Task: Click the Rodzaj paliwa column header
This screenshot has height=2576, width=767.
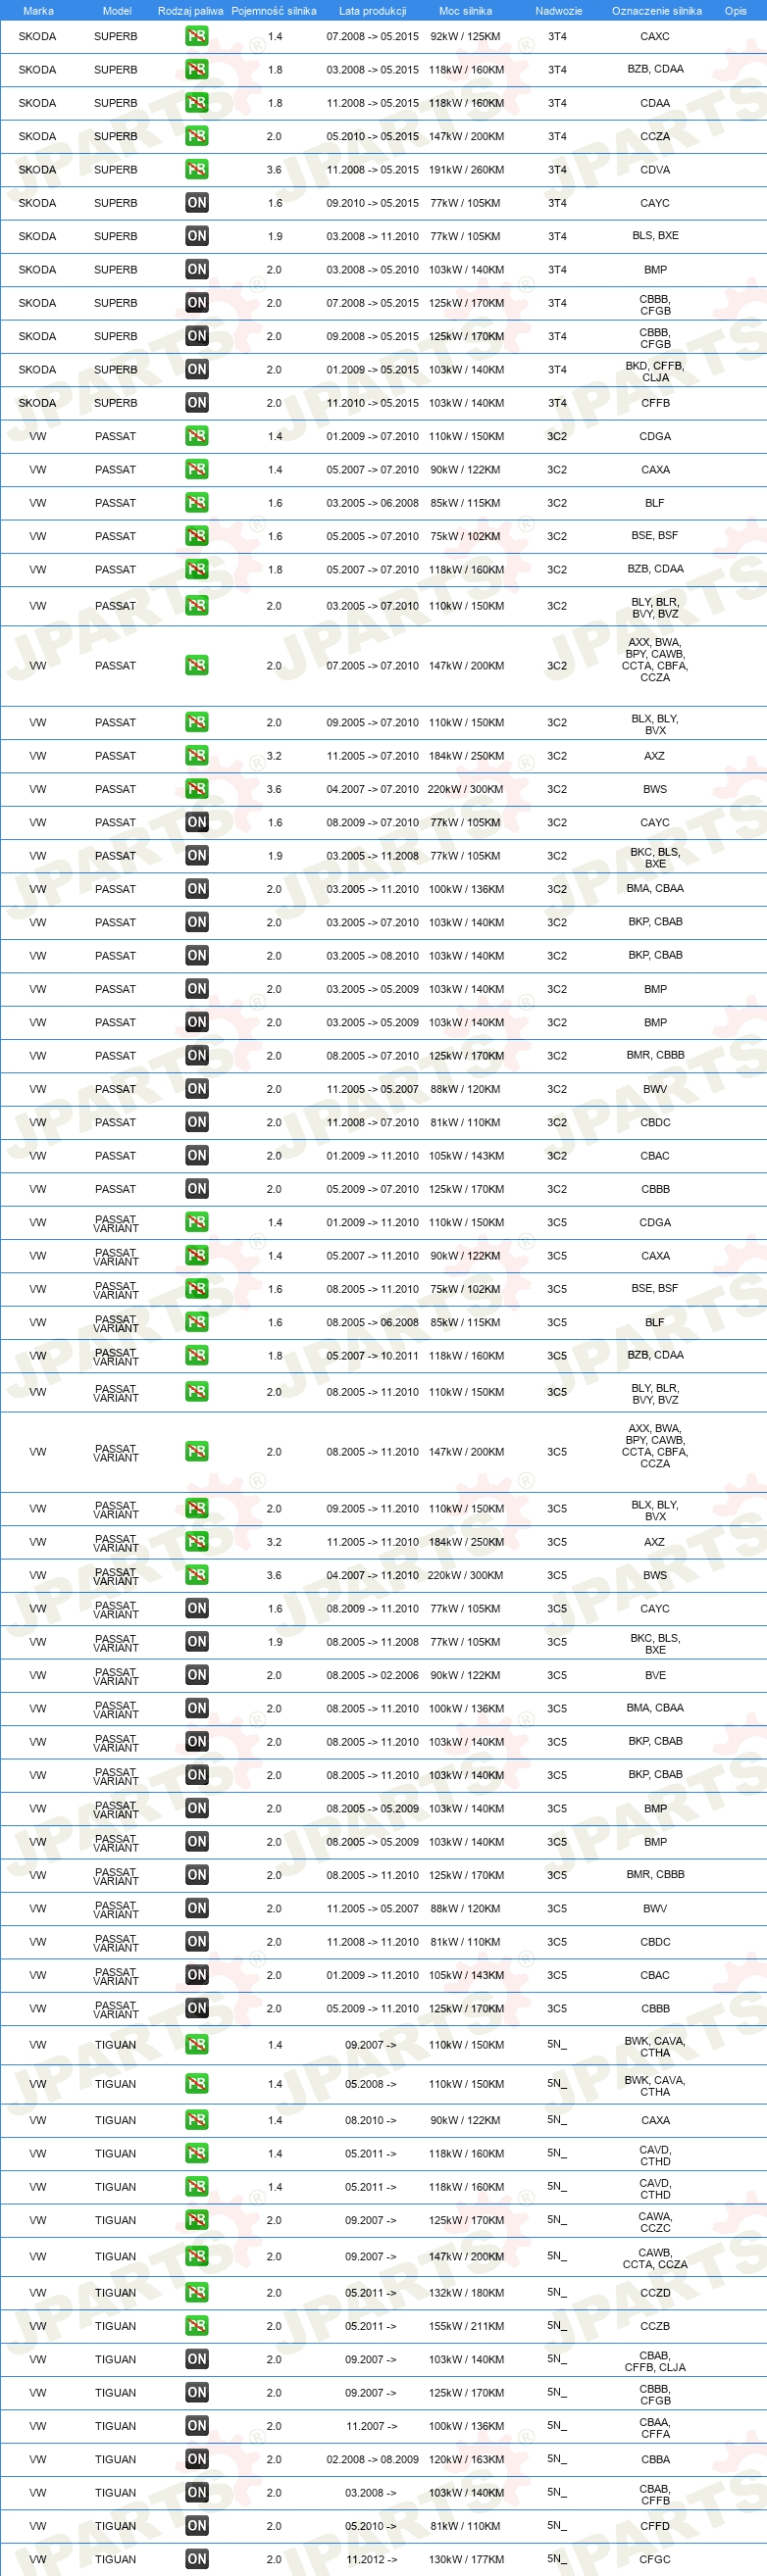Action: coord(190,11)
